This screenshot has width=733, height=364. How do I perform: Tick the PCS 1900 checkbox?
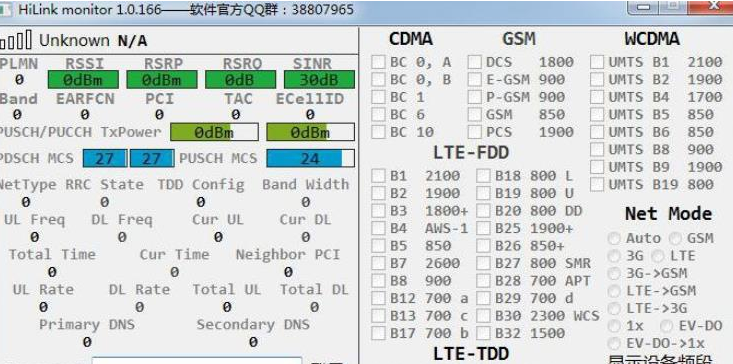(x=474, y=132)
